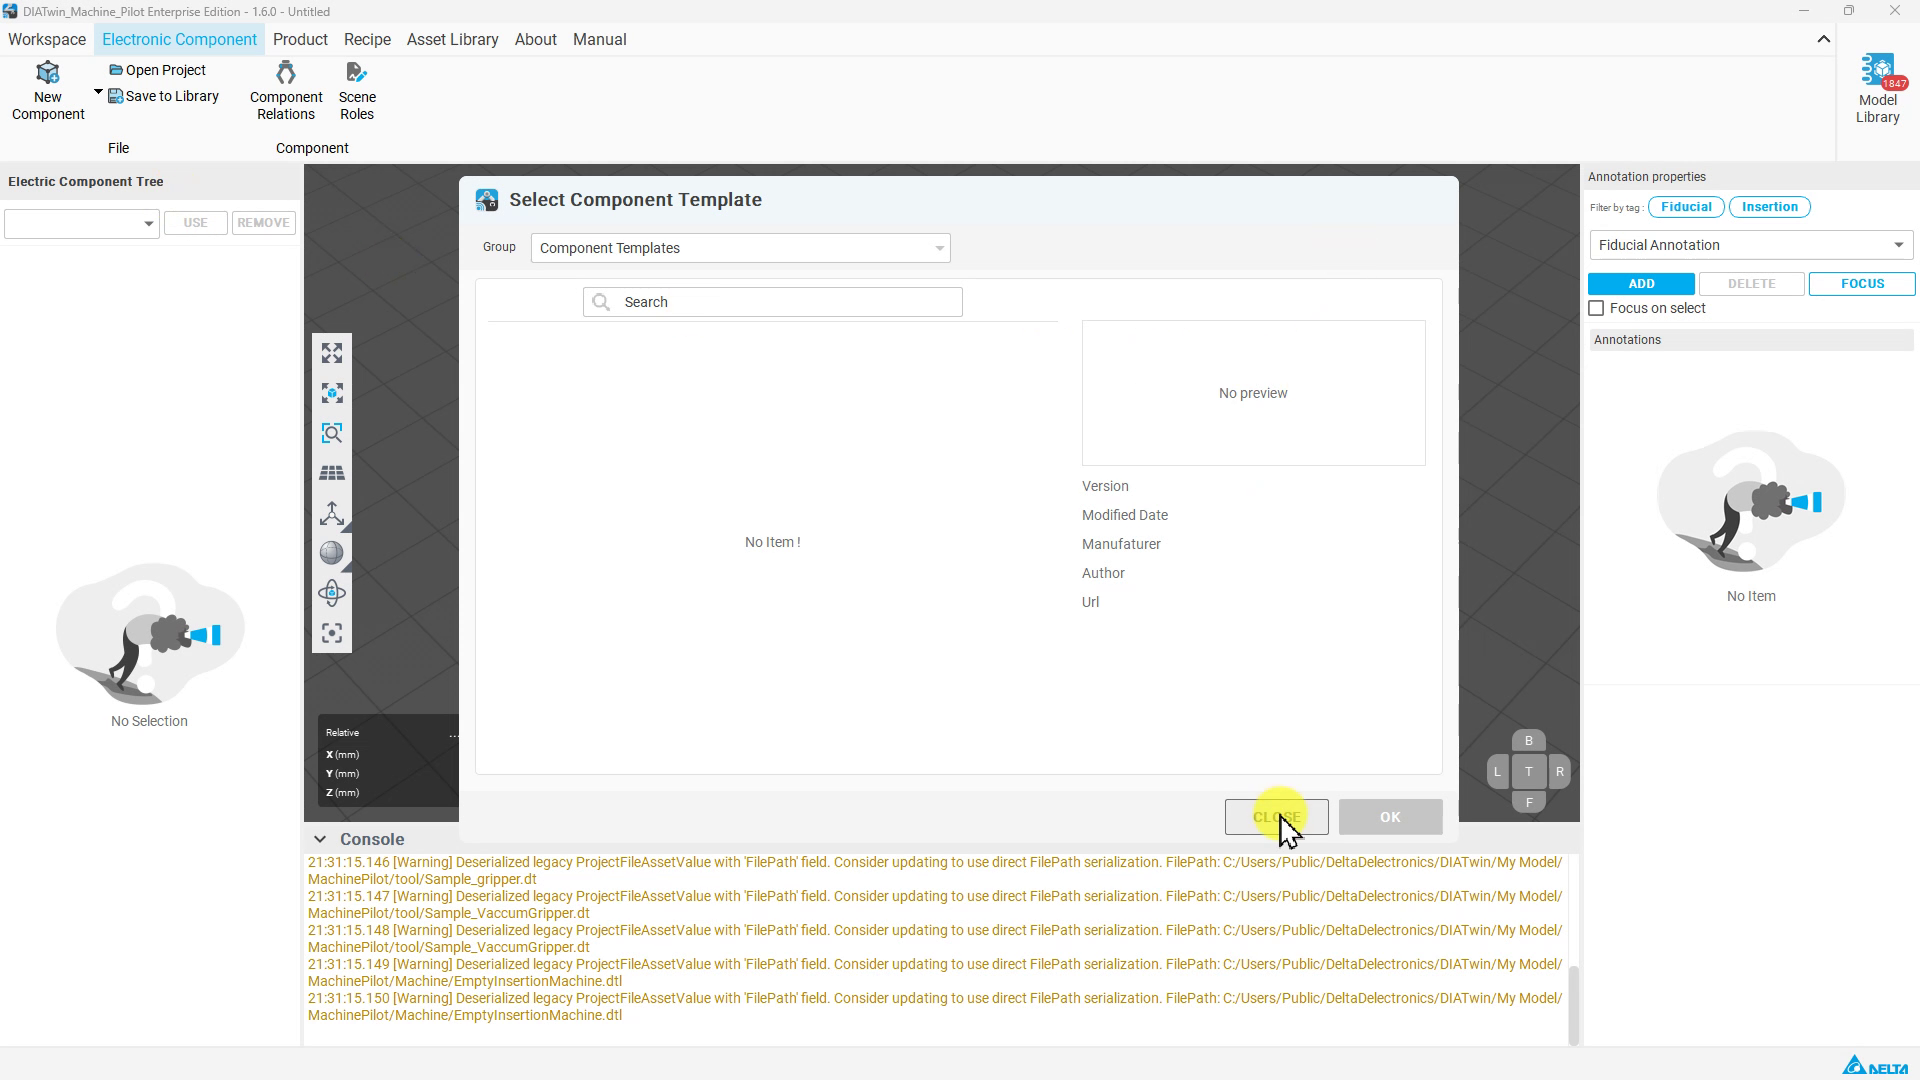Screen dimensions: 1920x1080
Task: Click the focus center target icon
Action: (x=332, y=633)
